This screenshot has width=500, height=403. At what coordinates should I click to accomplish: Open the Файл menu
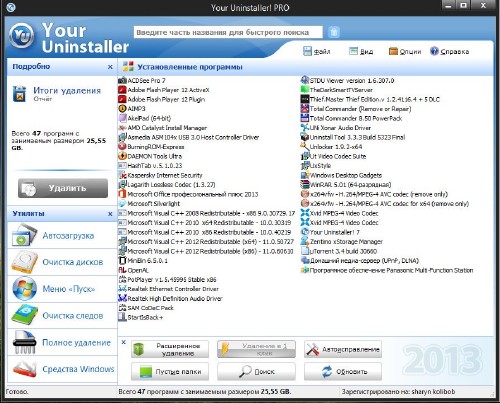pos(317,51)
